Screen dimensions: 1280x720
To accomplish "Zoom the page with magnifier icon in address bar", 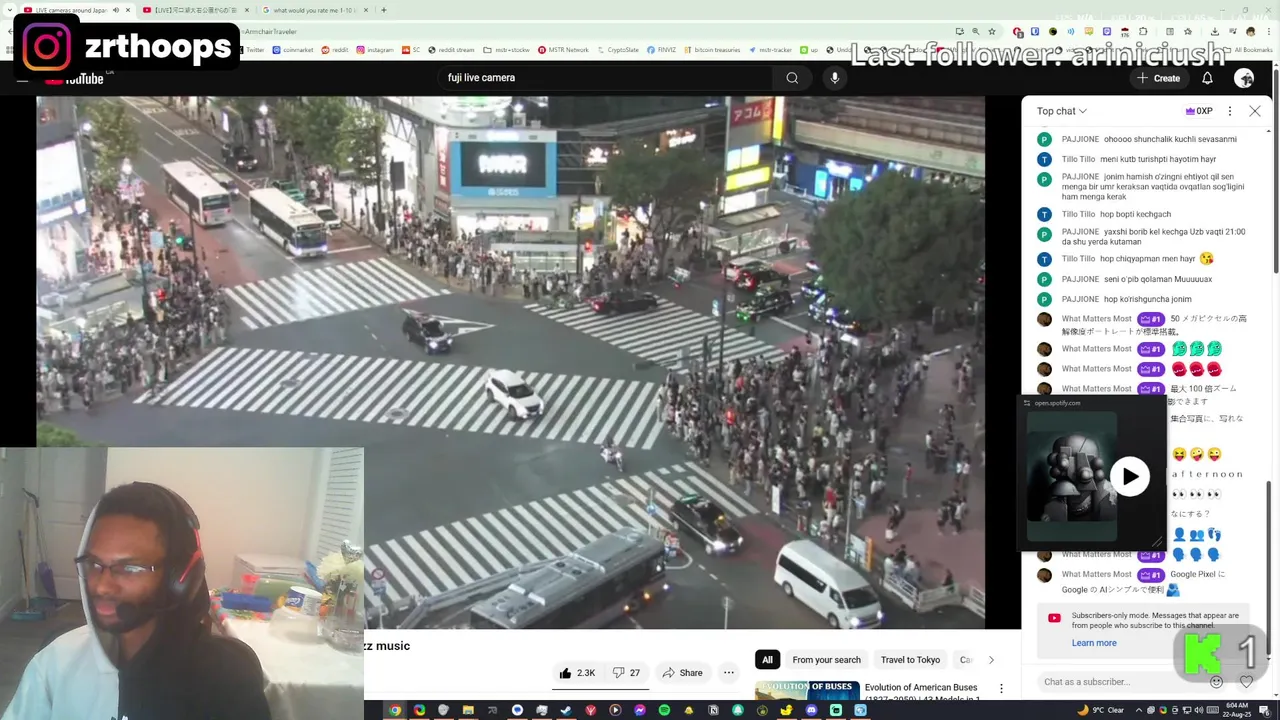I will tap(975, 32).
